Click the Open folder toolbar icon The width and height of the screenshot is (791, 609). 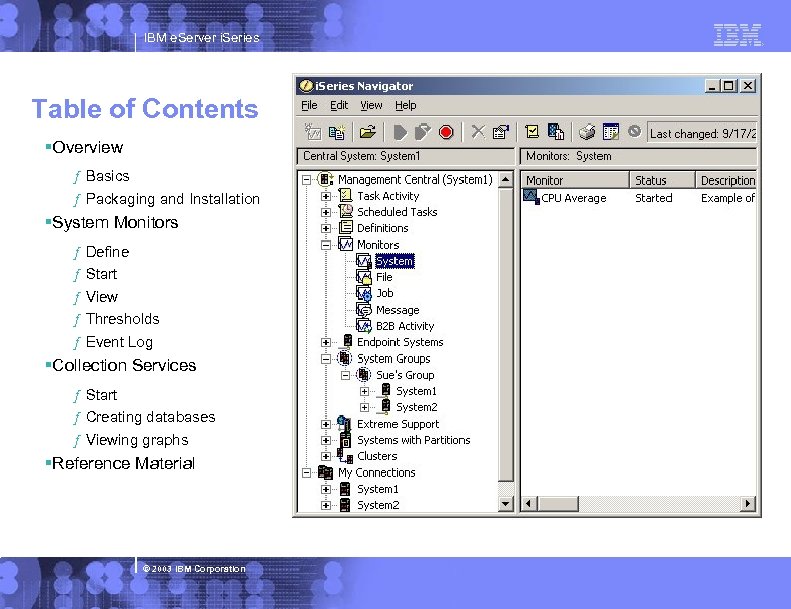(368, 132)
